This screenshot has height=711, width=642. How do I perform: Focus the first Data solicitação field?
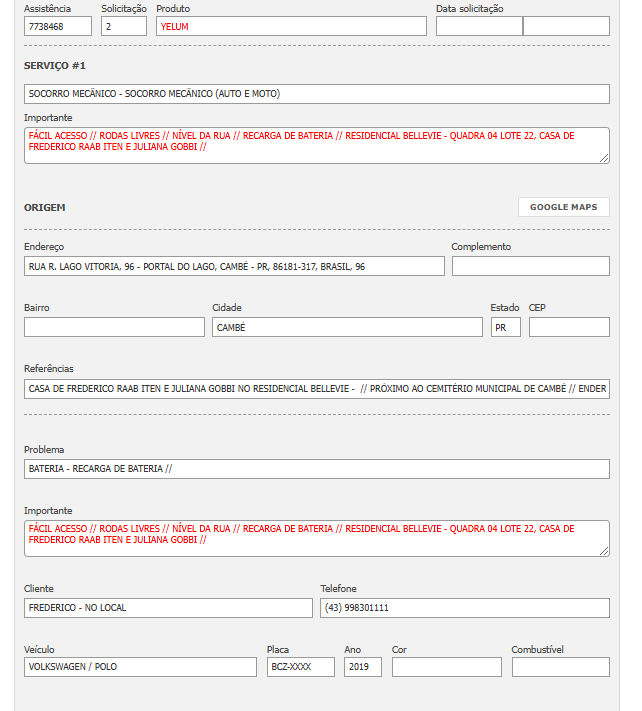479,26
